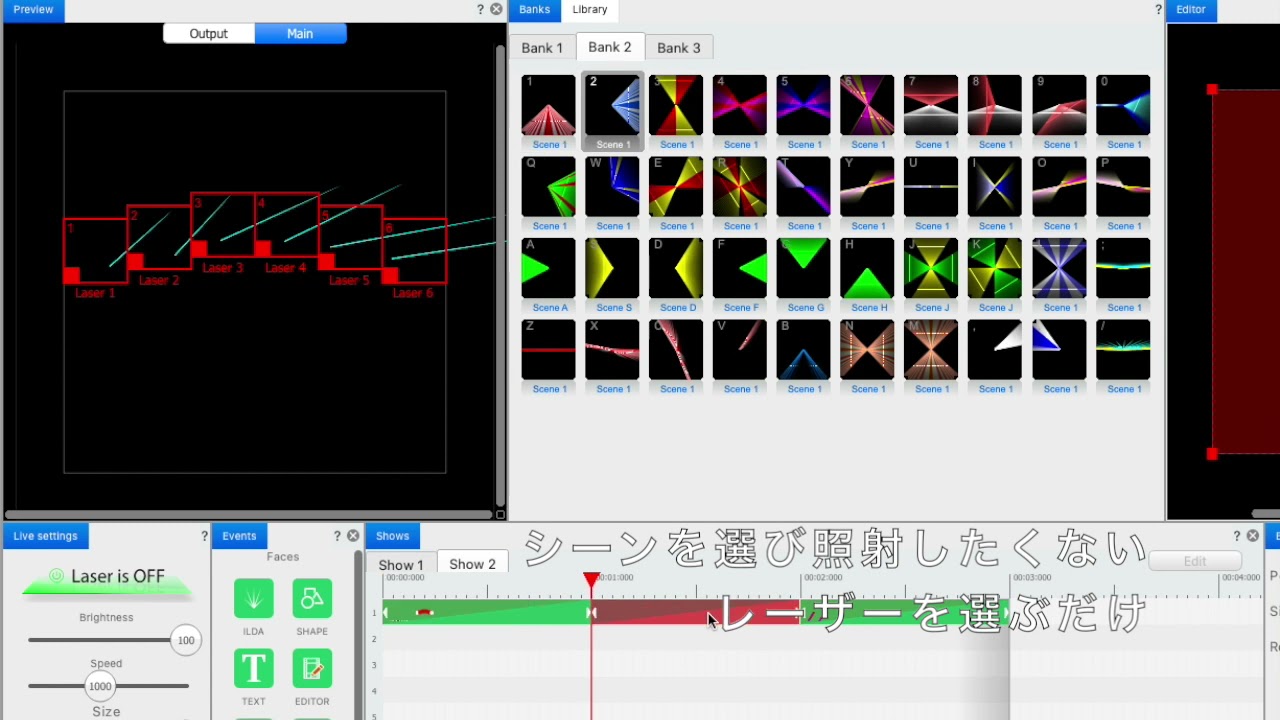Image resolution: width=1280 pixels, height=720 pixels.
Task: Click the Brightness slider handle
Action: click(185, 640)
